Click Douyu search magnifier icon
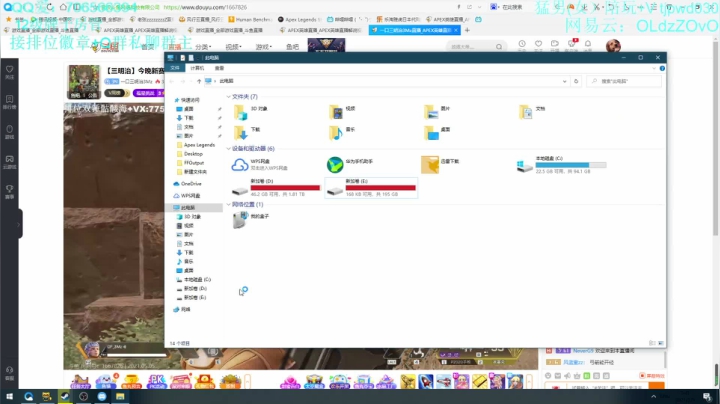The image size is (720, 404). click(x=499, y=47)
